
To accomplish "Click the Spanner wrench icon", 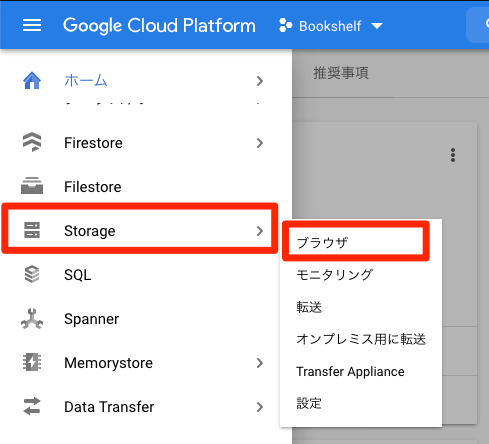I will point(32,319).
